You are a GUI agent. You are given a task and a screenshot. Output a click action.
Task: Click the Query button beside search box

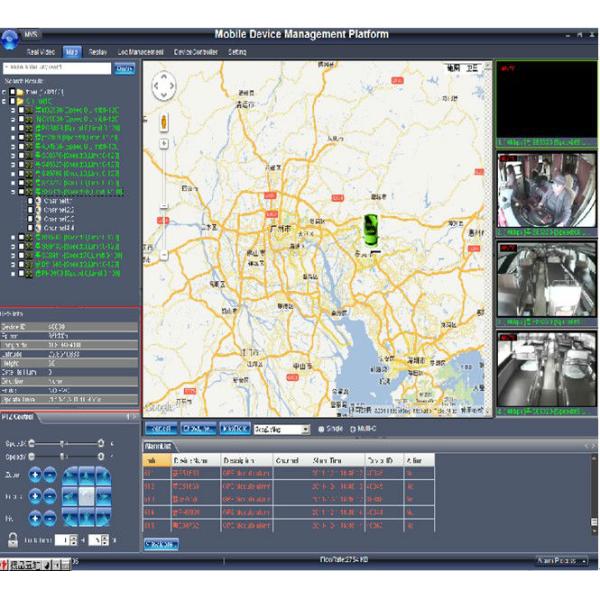tap(125, 69)
